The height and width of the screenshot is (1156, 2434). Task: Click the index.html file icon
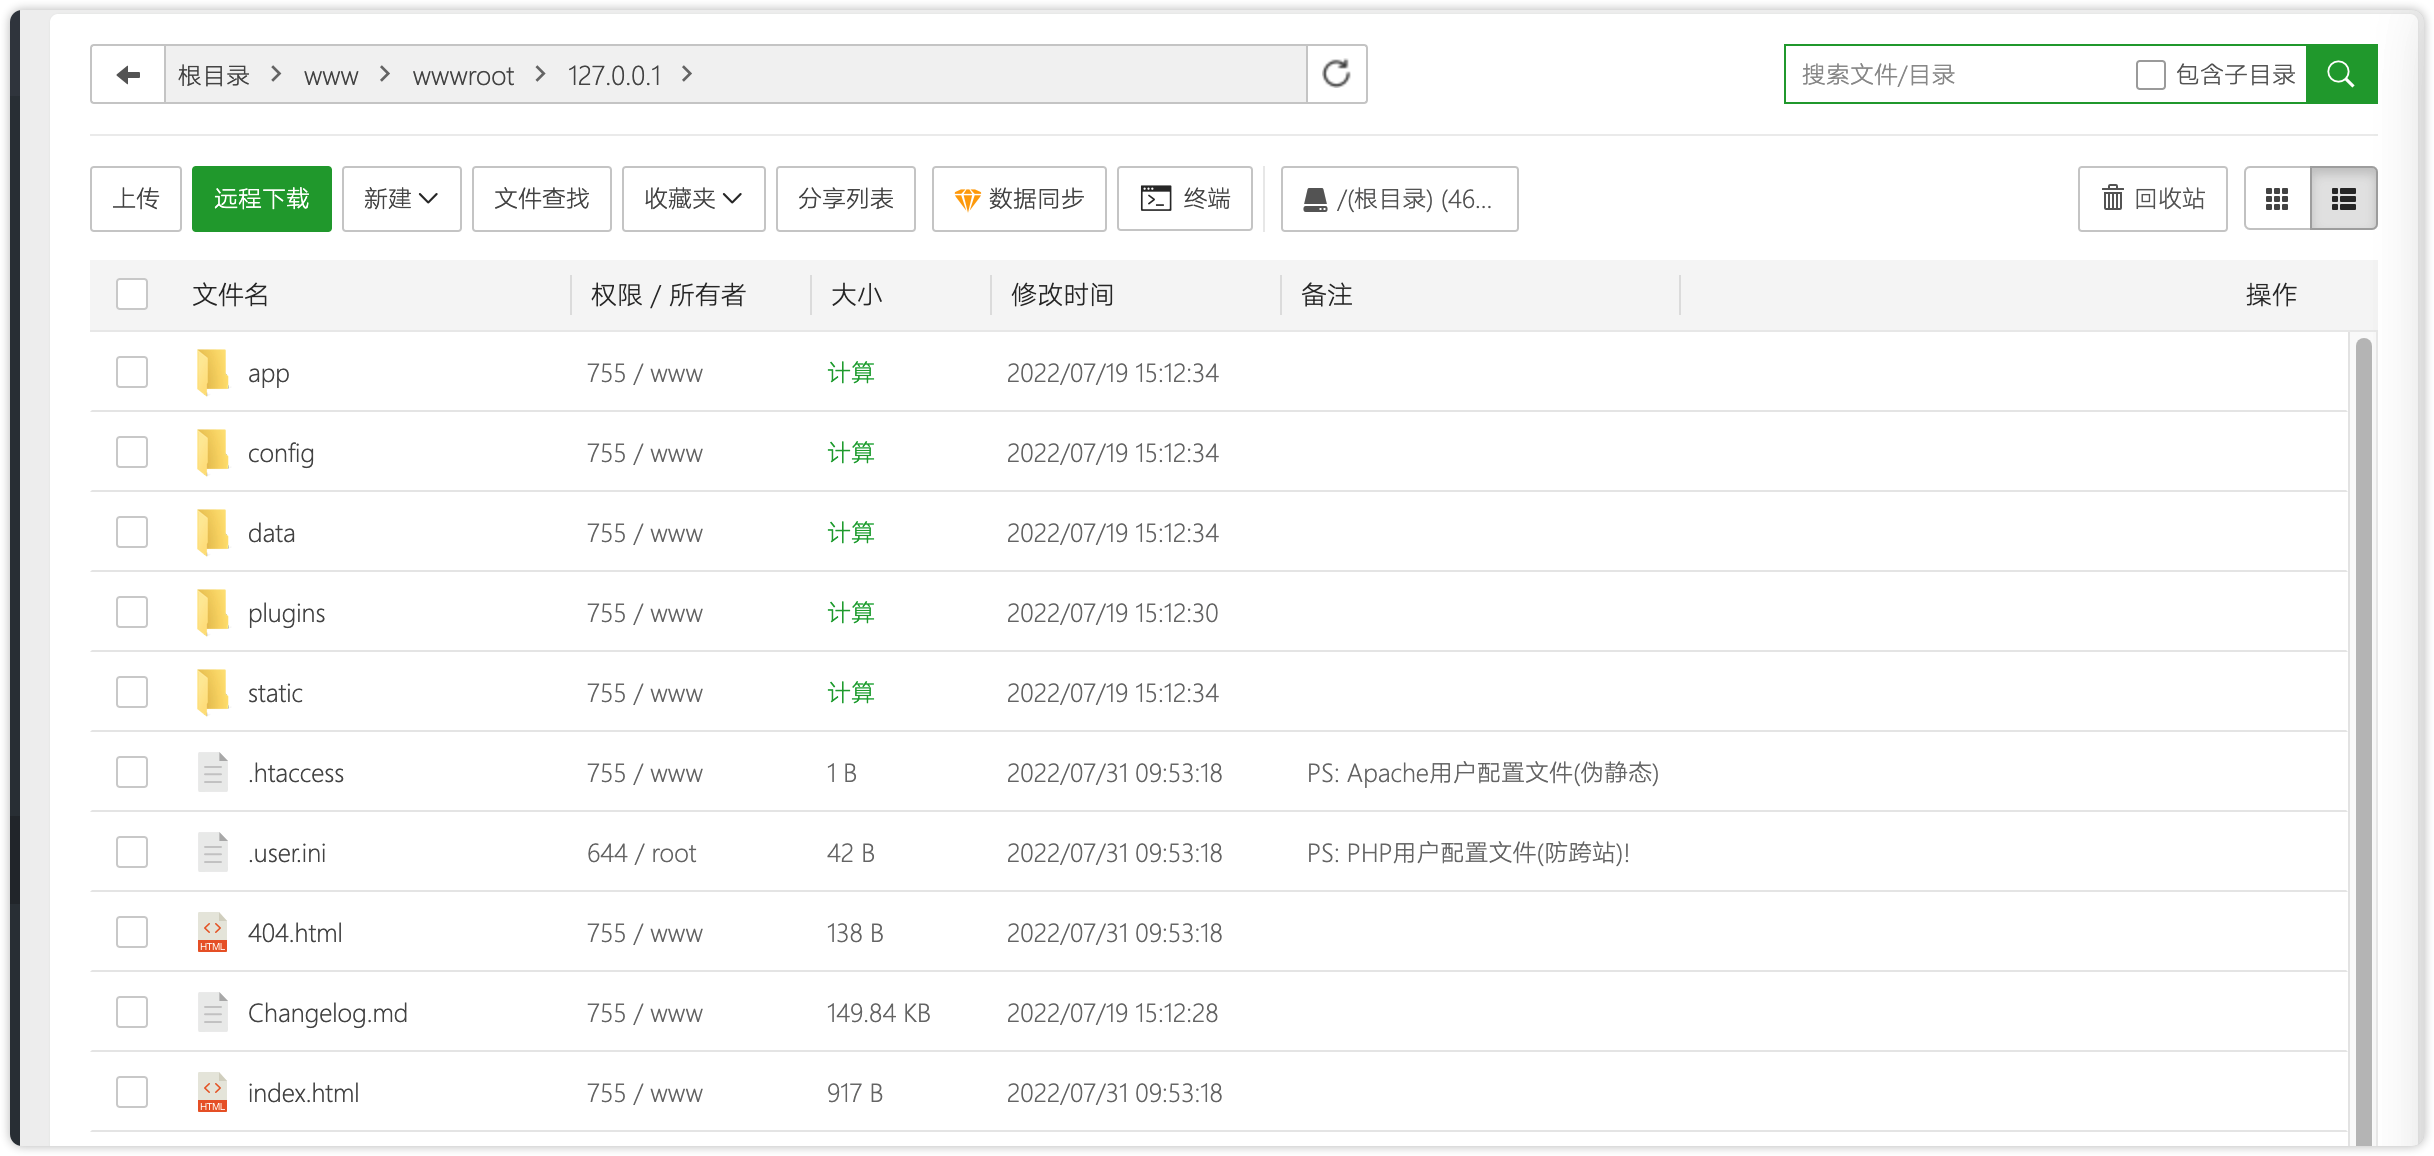click(x=213, y=1092)
